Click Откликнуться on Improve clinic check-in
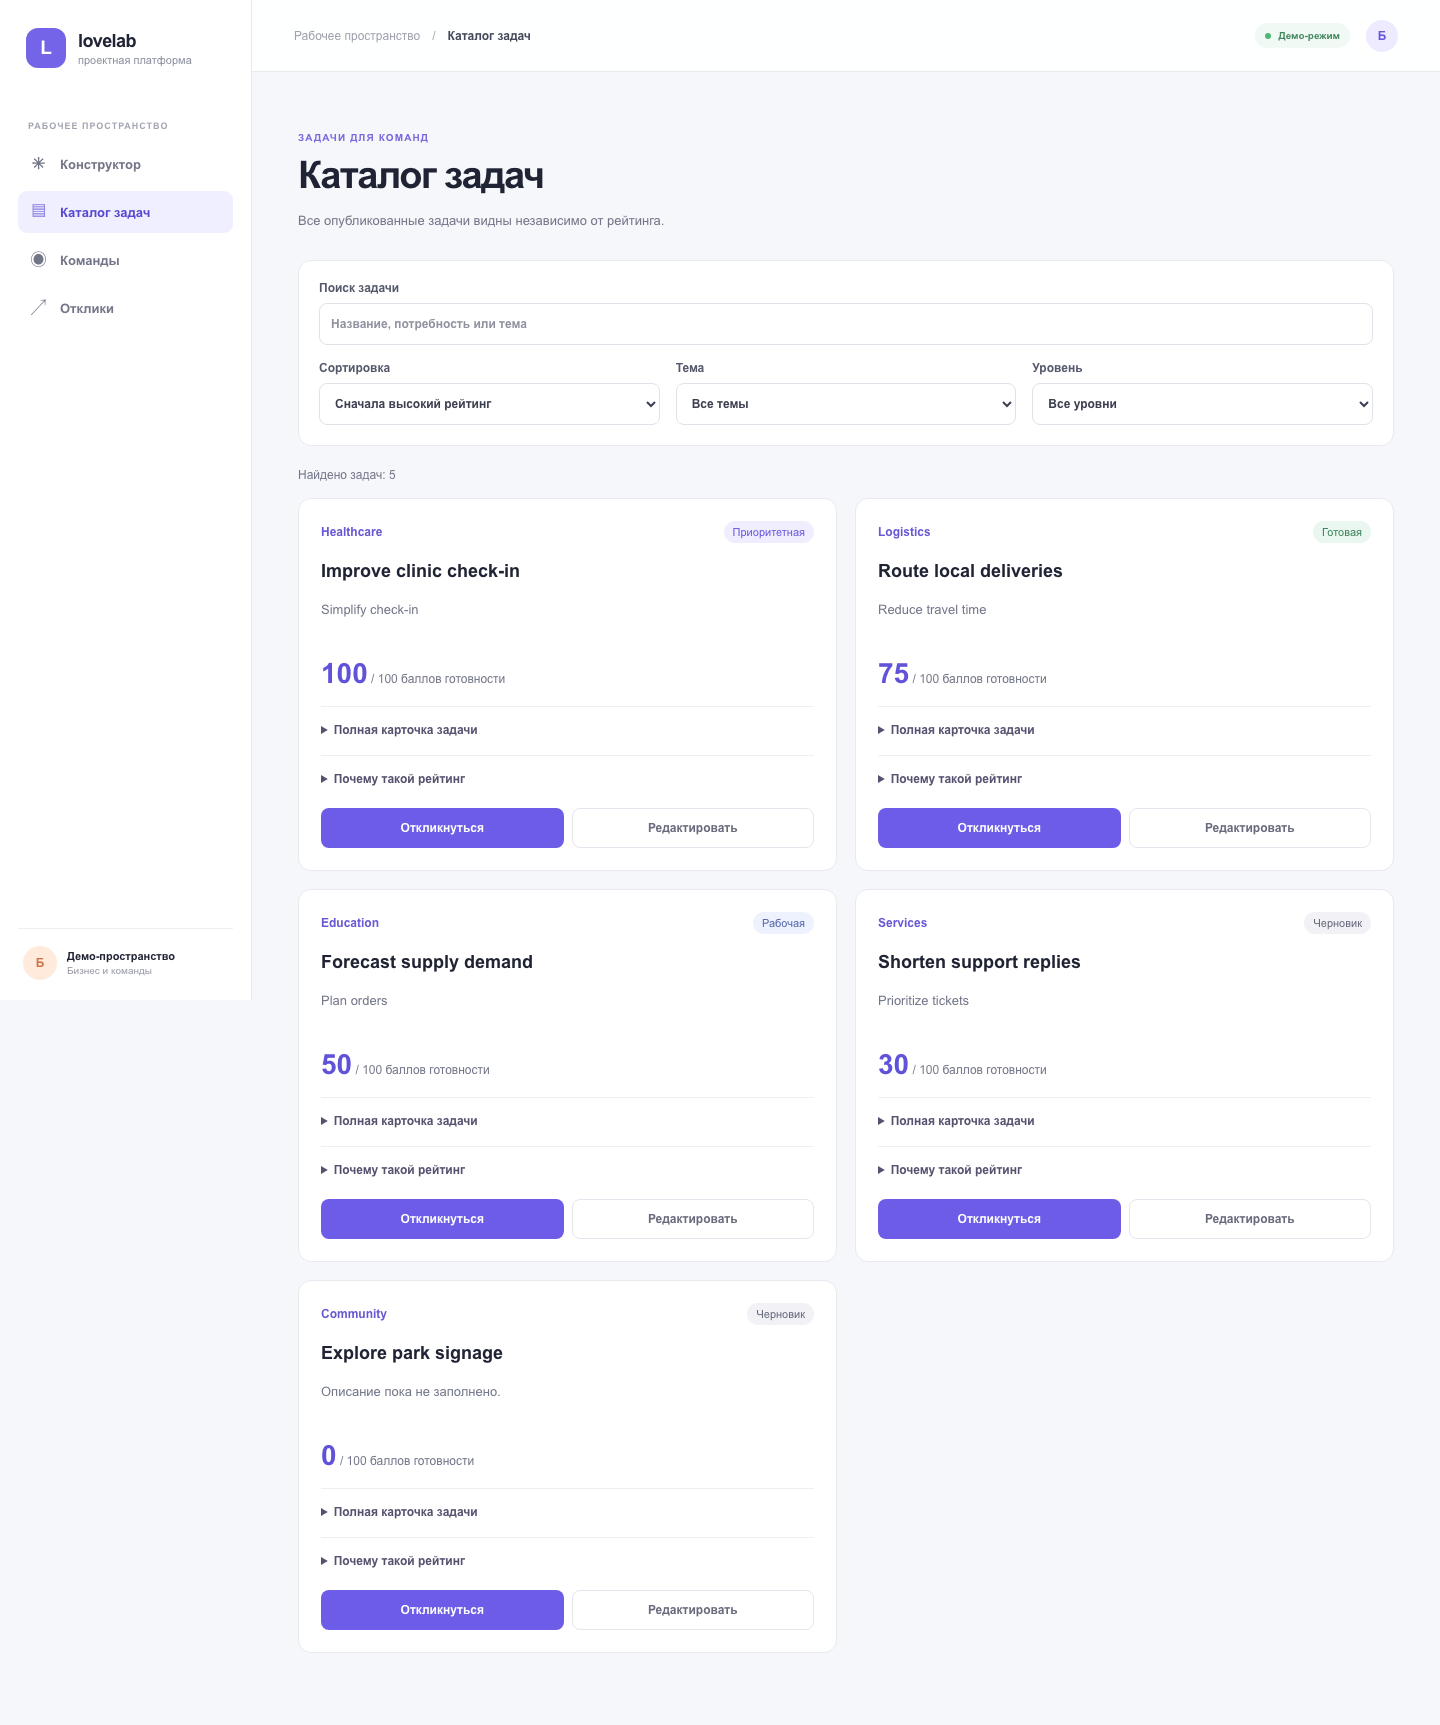Image resolution: width=1440 pixels, height=1725 pixels. (442, 828)
